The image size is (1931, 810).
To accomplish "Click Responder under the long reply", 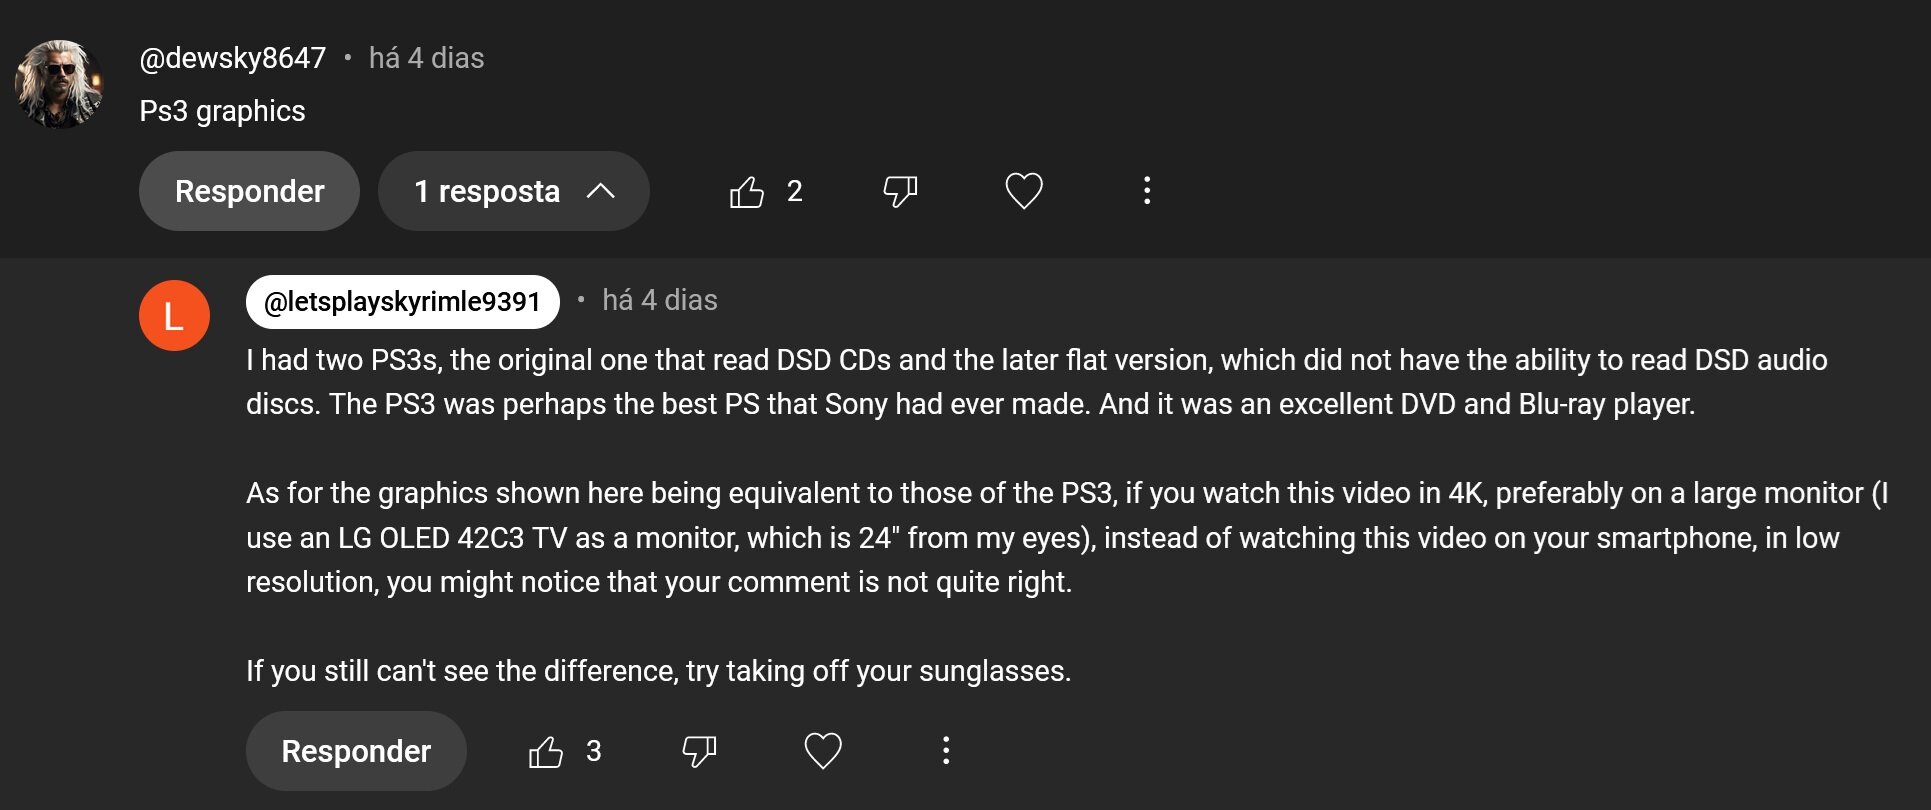I will click(x=356, y=751).
